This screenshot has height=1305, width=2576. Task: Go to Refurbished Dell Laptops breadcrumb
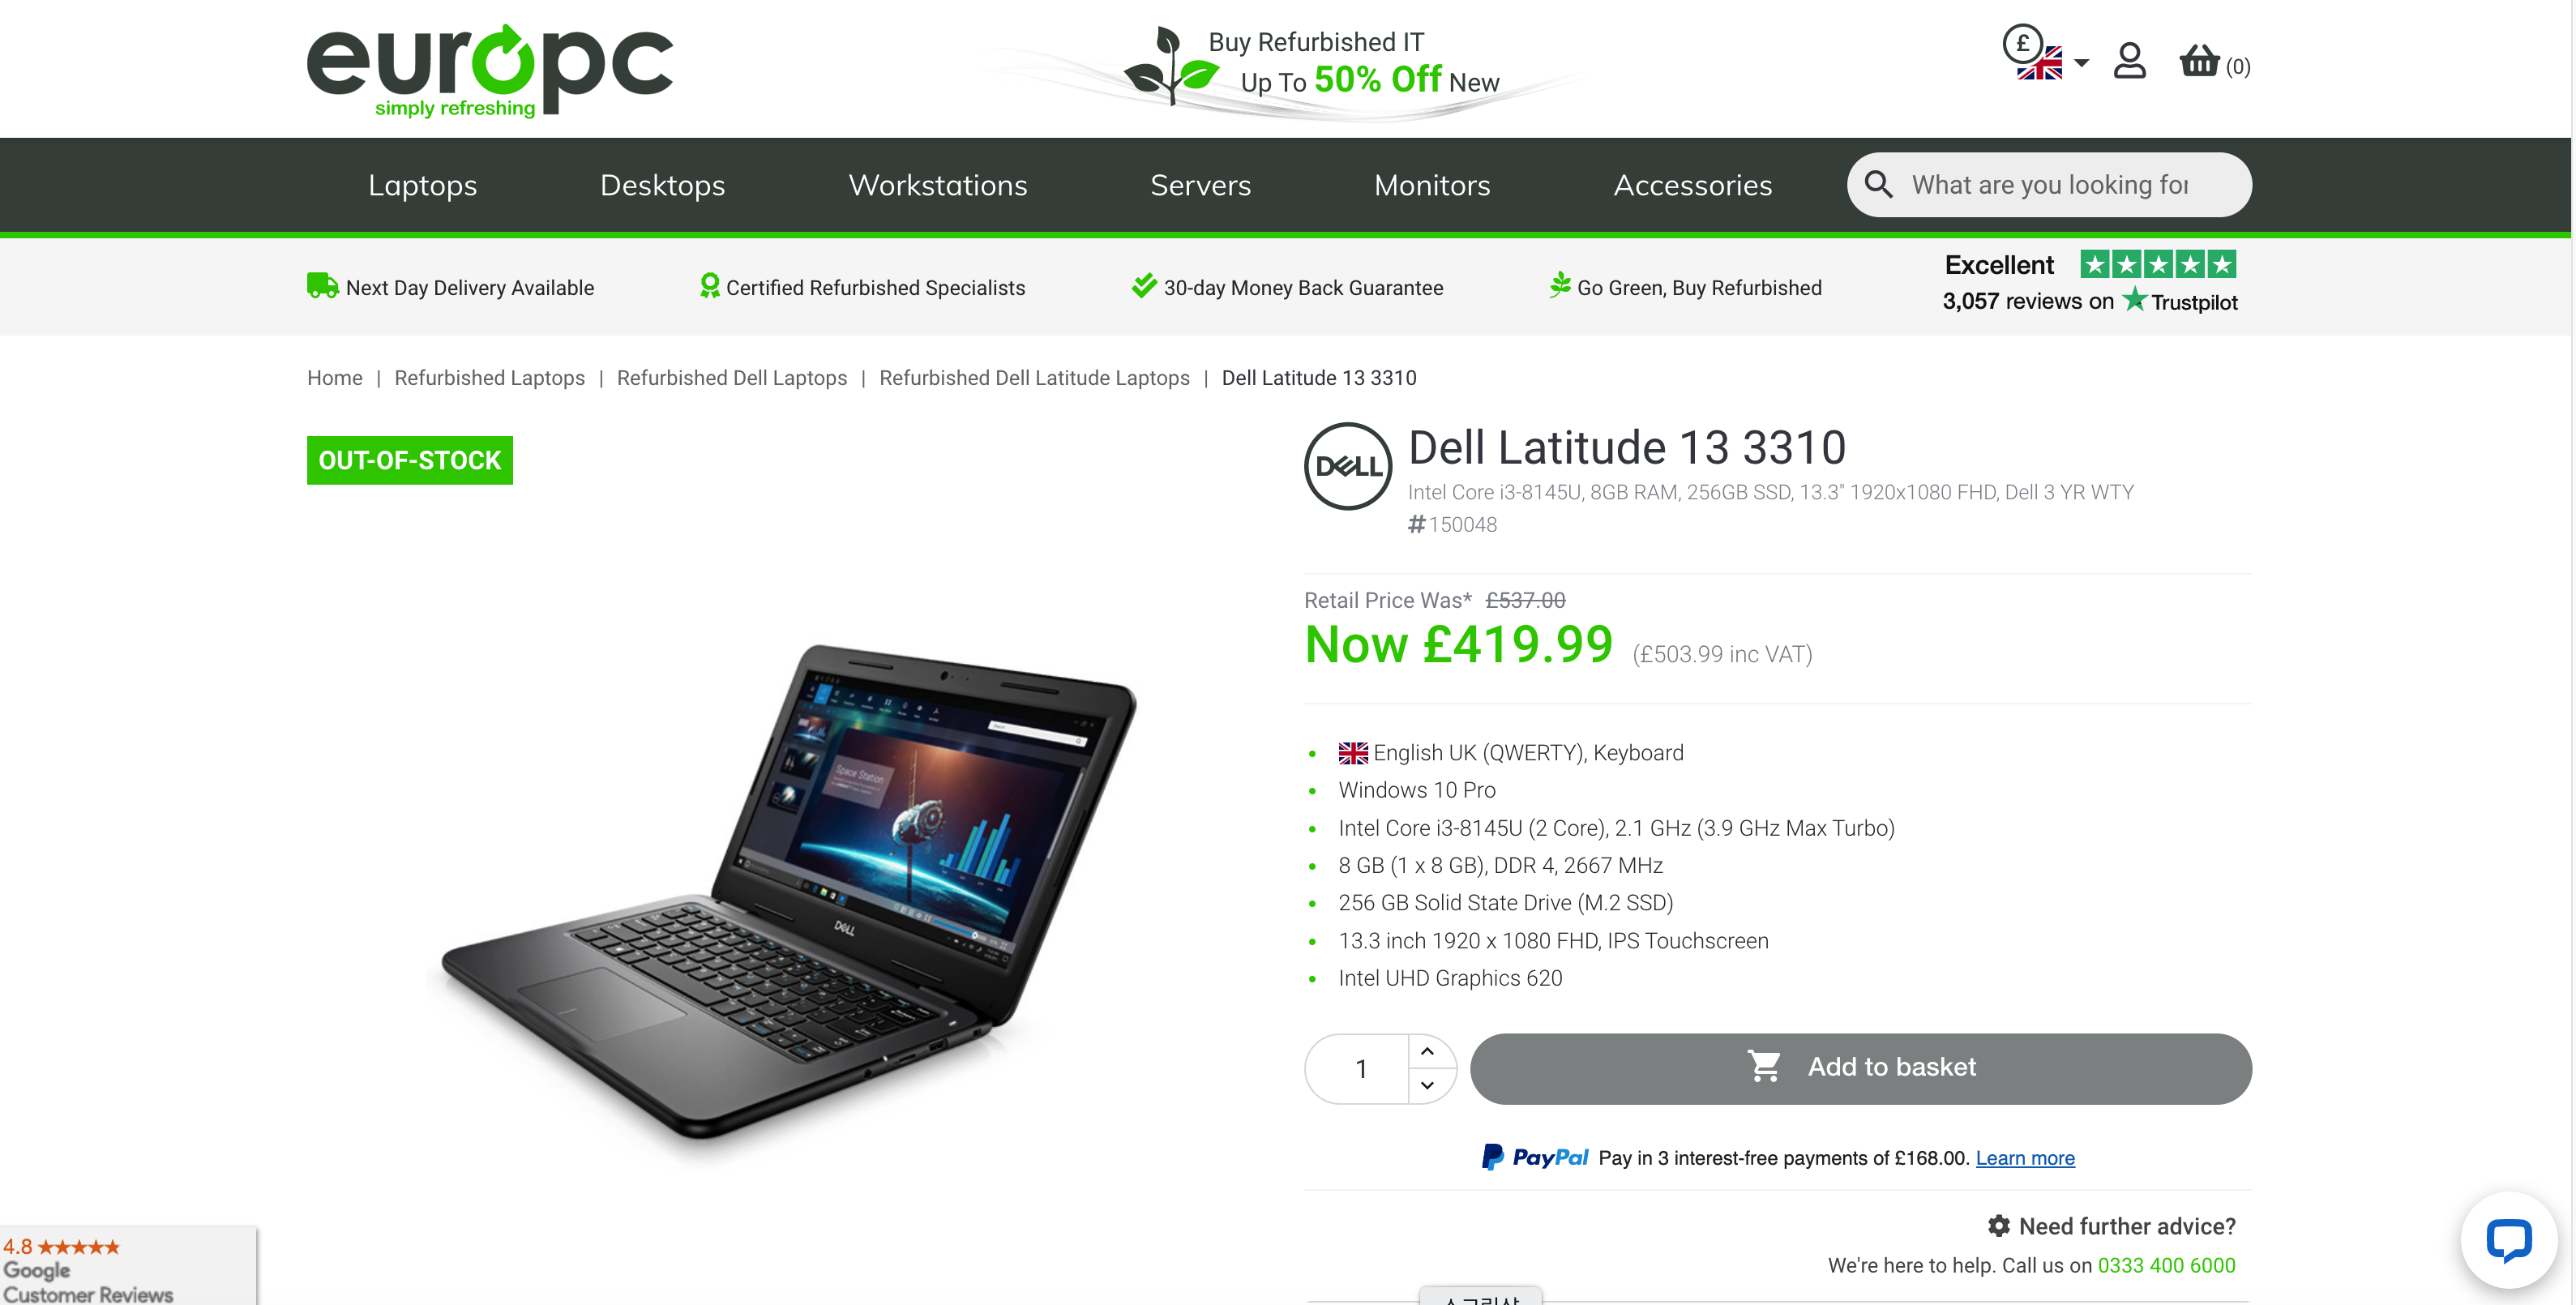point(731,378)
